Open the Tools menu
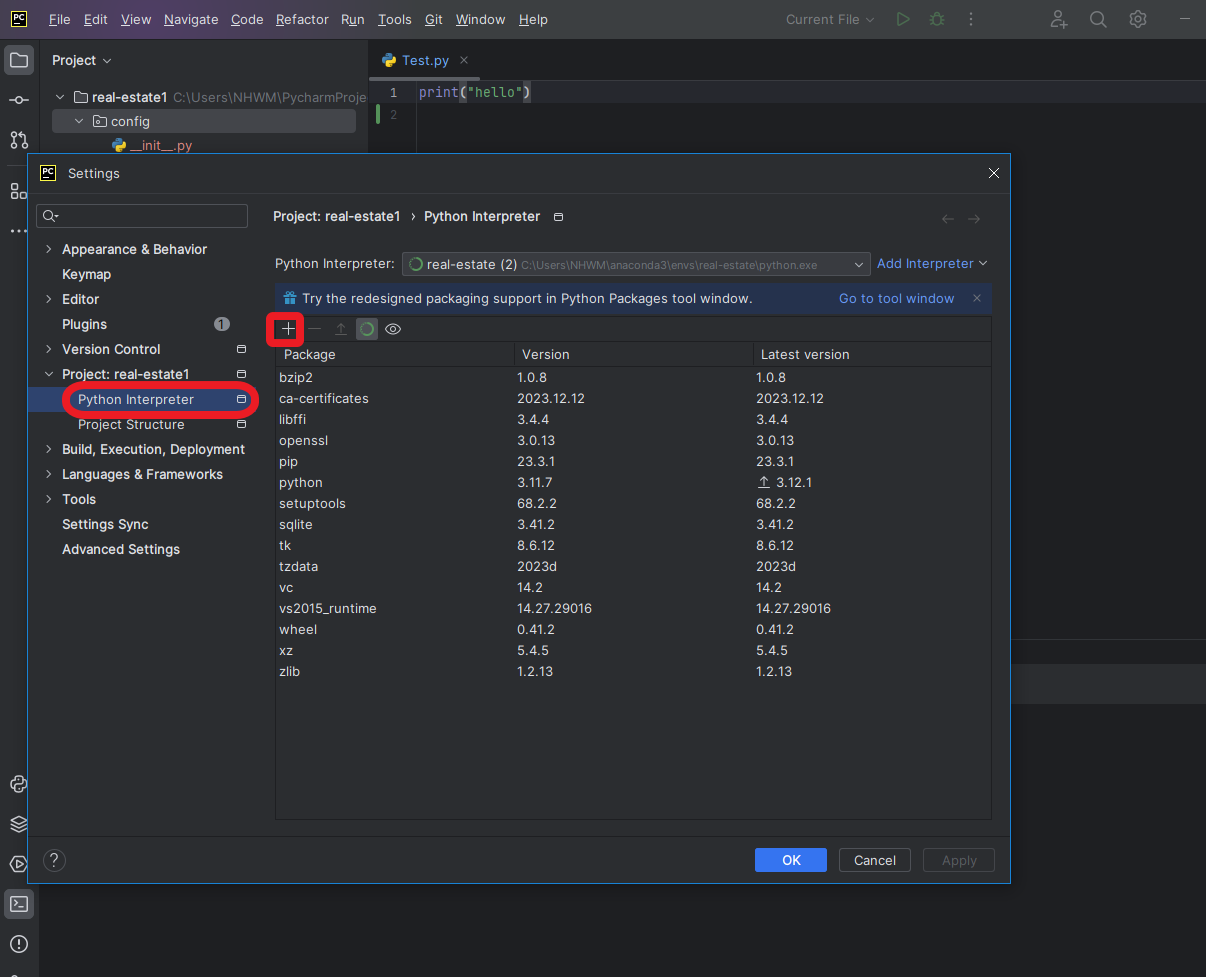Viewport: 1206px width, 977px height. point(394,19)
